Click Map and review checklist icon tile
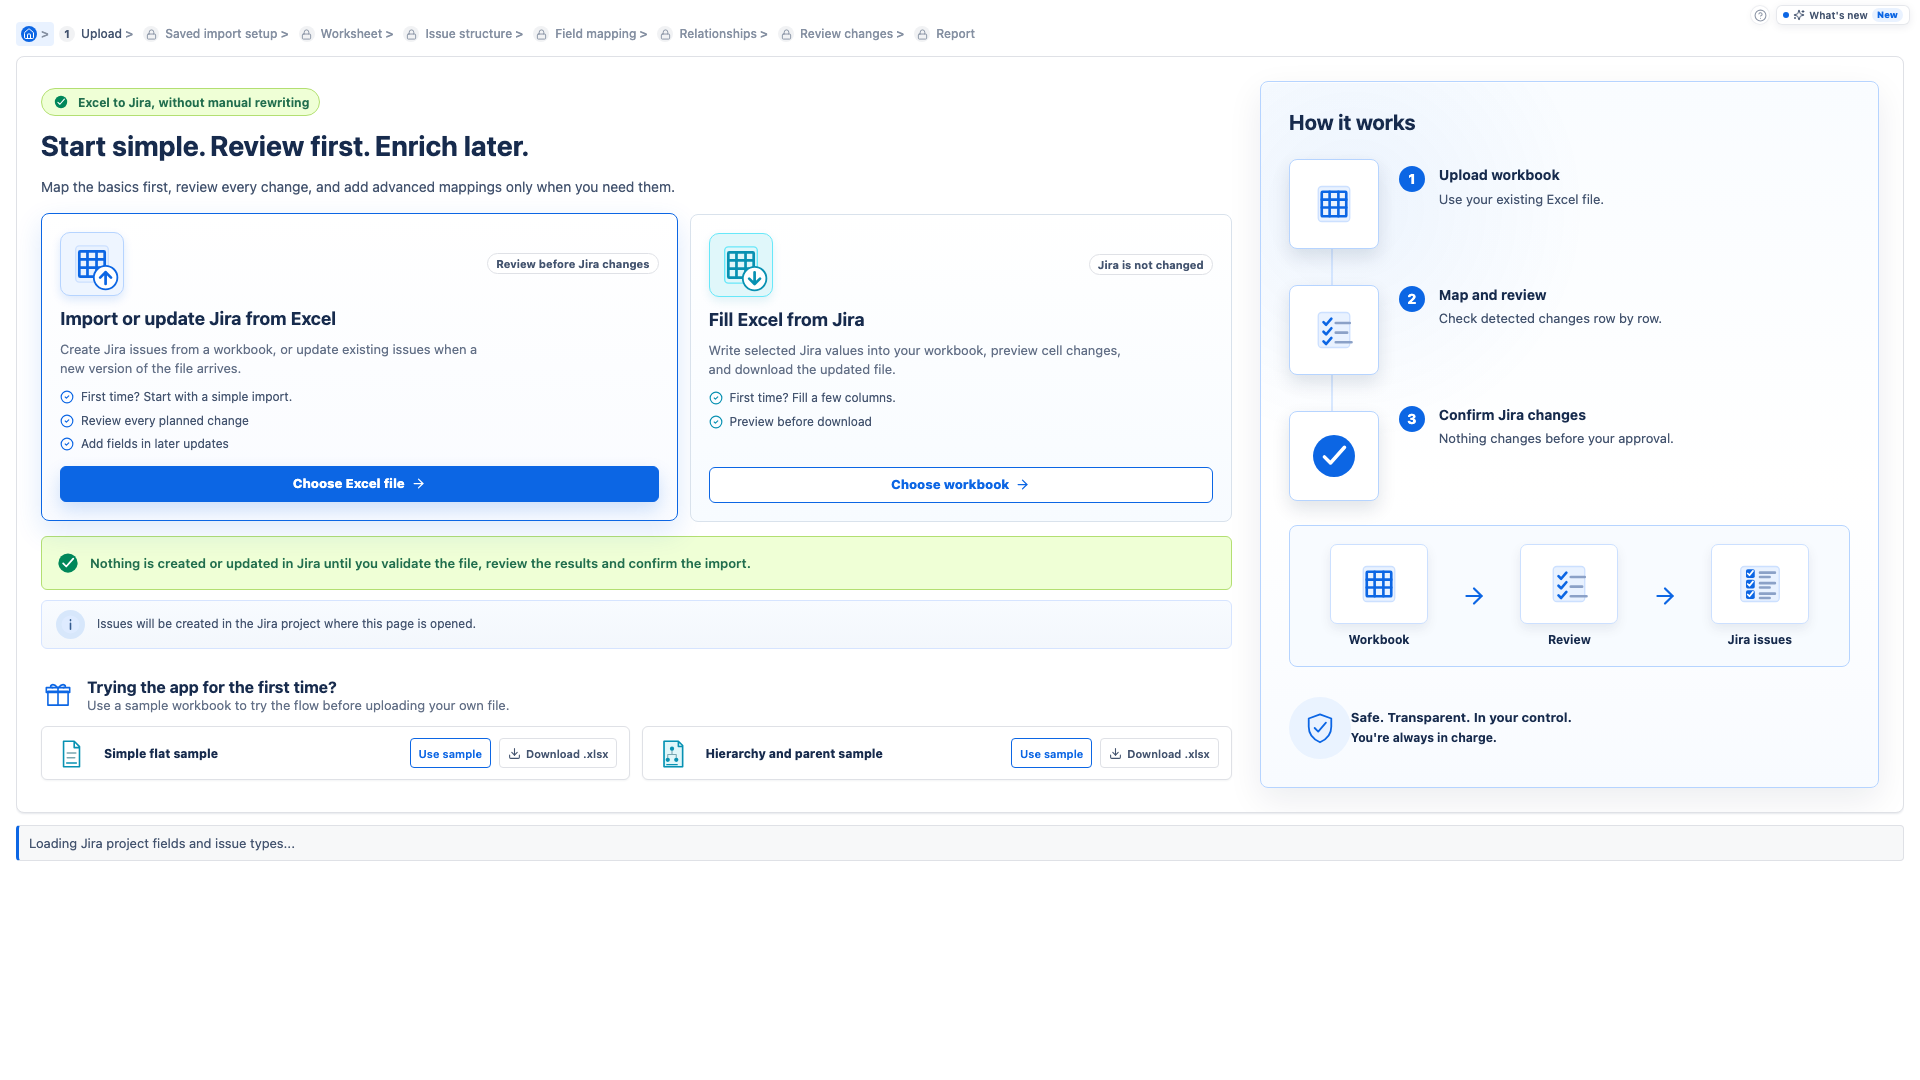1920x1080 pixels. (1334, 330)
